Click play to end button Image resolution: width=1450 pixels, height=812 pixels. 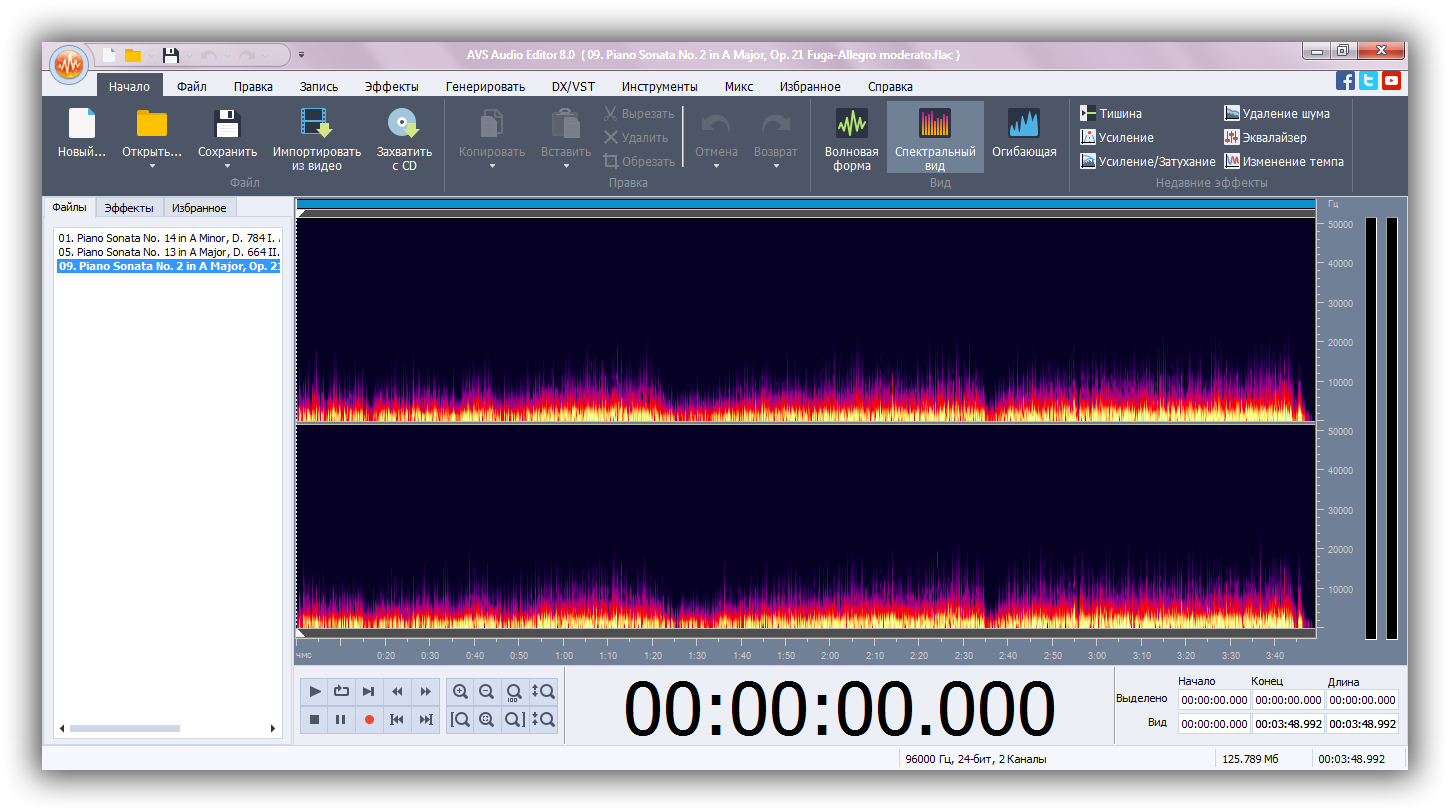pyautogui.click(x=369, y=691)
